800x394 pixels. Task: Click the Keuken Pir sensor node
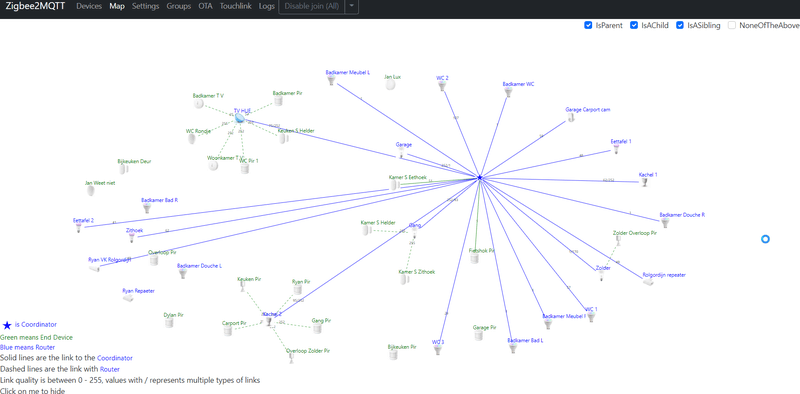click(243, 287)
